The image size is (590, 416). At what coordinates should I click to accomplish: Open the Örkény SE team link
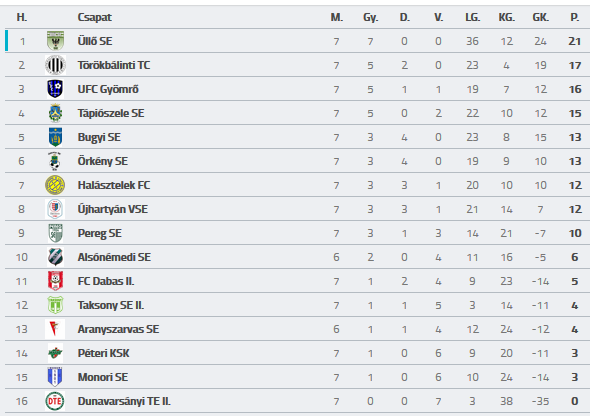coord(102,161)
